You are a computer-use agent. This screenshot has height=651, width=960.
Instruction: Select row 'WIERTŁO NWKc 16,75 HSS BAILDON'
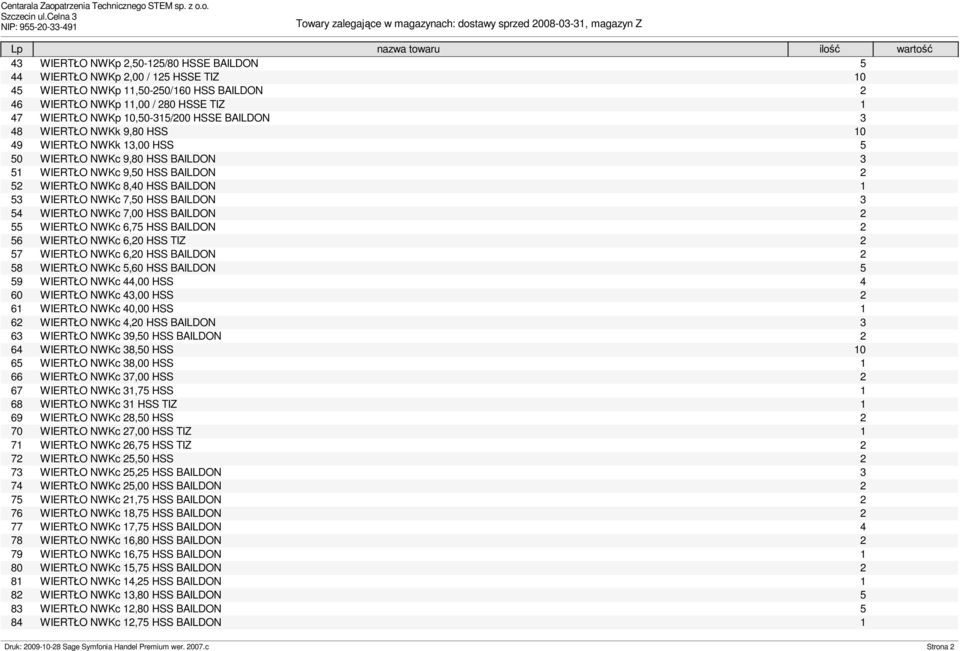(x=480, y=554)
